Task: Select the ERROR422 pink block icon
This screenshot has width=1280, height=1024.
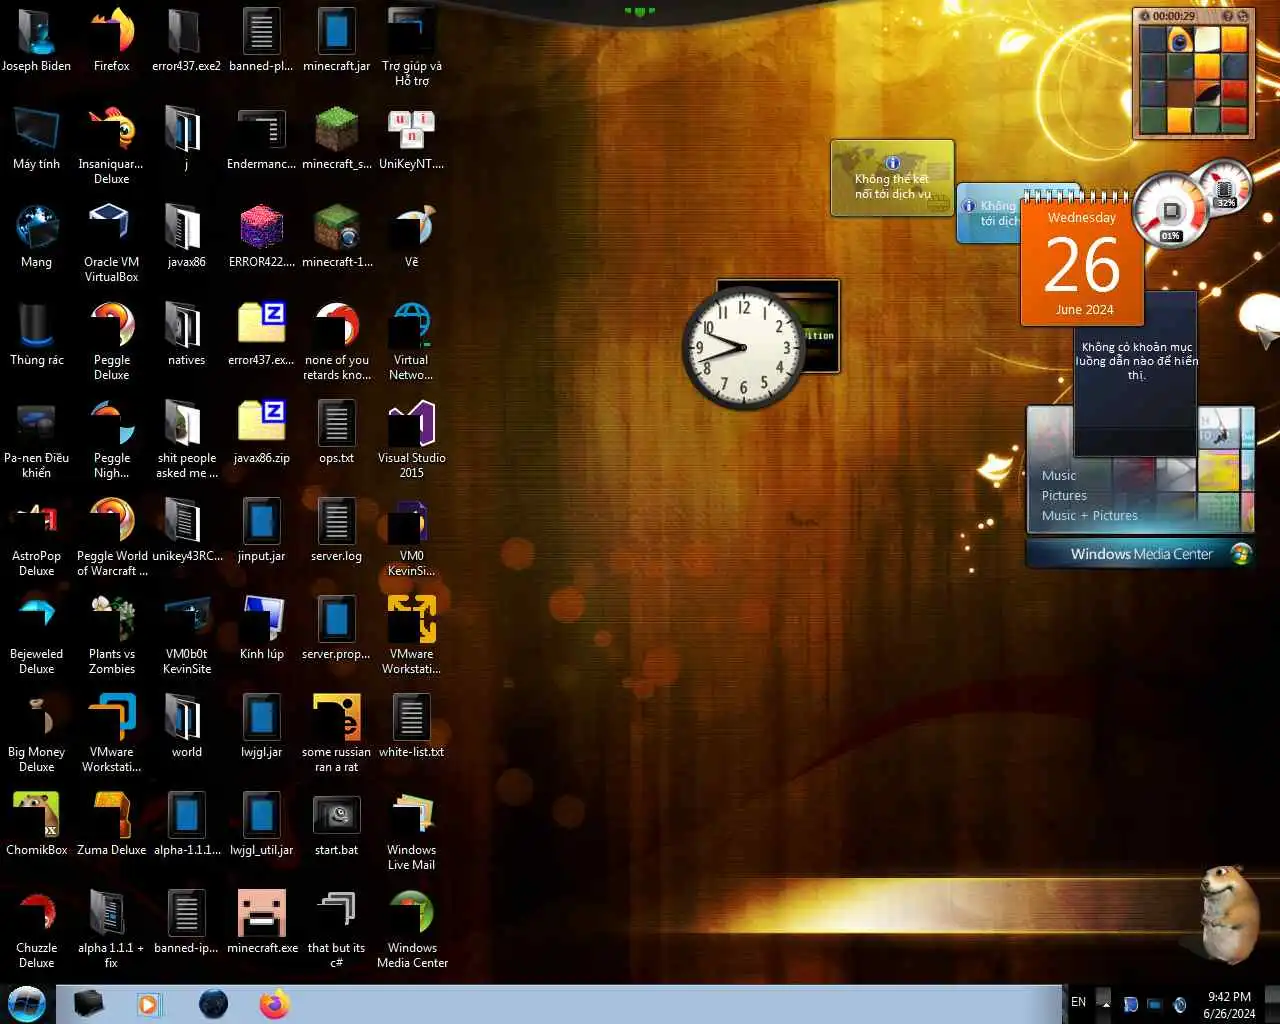Action: [262, 236]
